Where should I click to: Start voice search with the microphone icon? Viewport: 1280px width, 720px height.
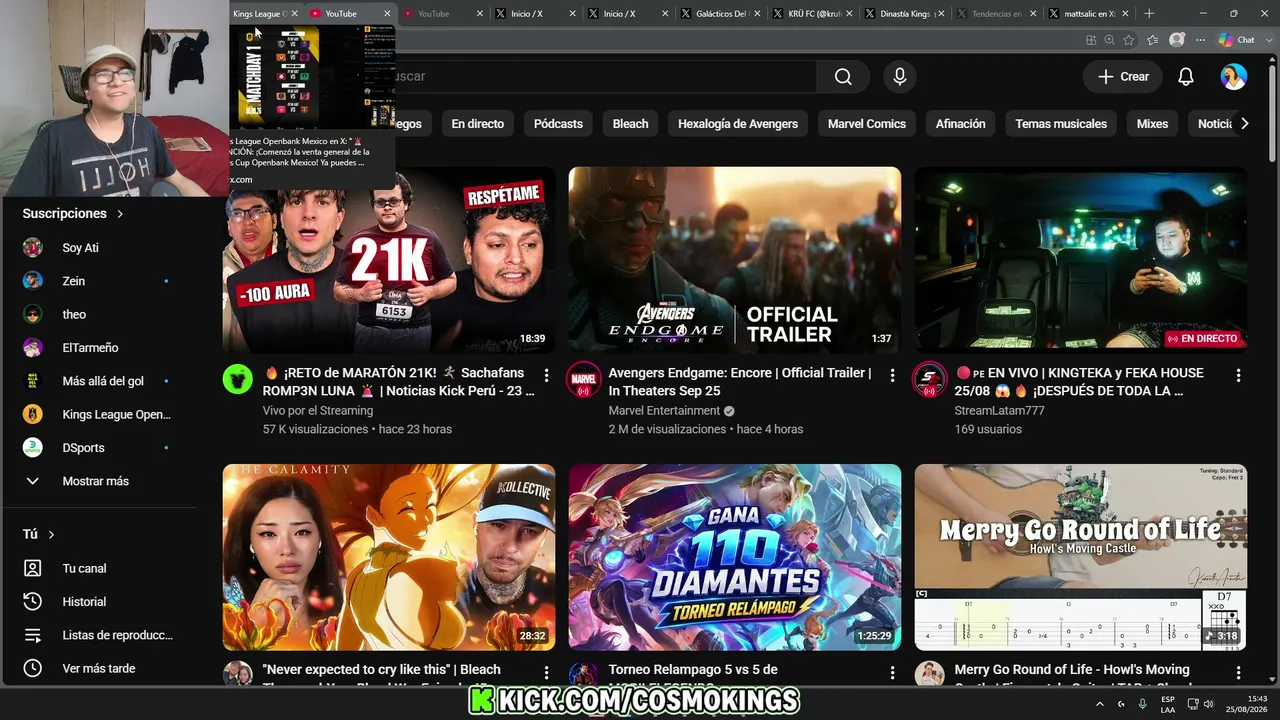(900, 77)
